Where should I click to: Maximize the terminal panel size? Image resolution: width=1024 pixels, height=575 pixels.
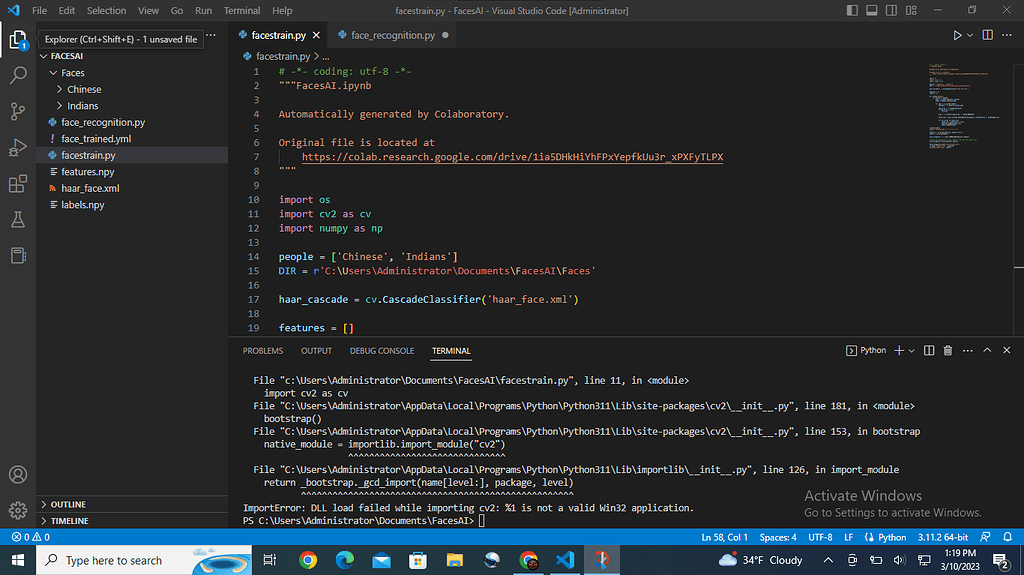pyautogui.click(x=987, y=351)
